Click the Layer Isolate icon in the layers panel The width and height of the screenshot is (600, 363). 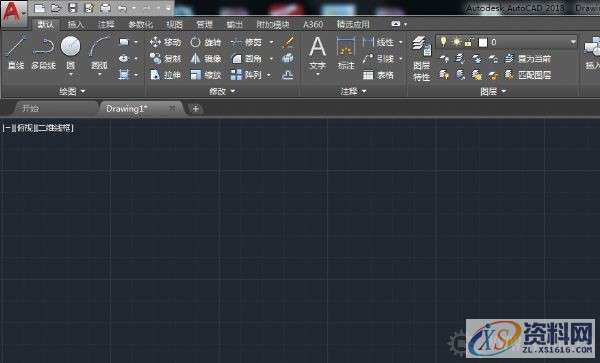pyautogui.click(x=460, y=59)
